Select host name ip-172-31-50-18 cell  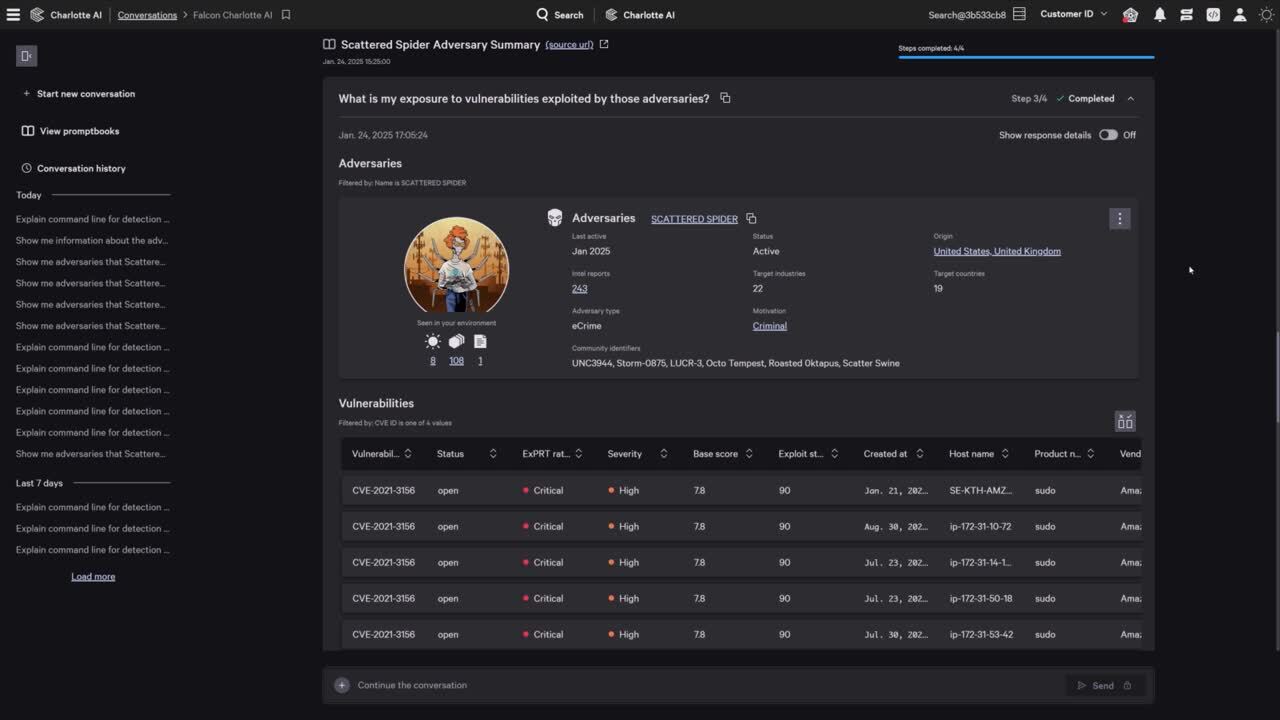[x=981, y=599]
